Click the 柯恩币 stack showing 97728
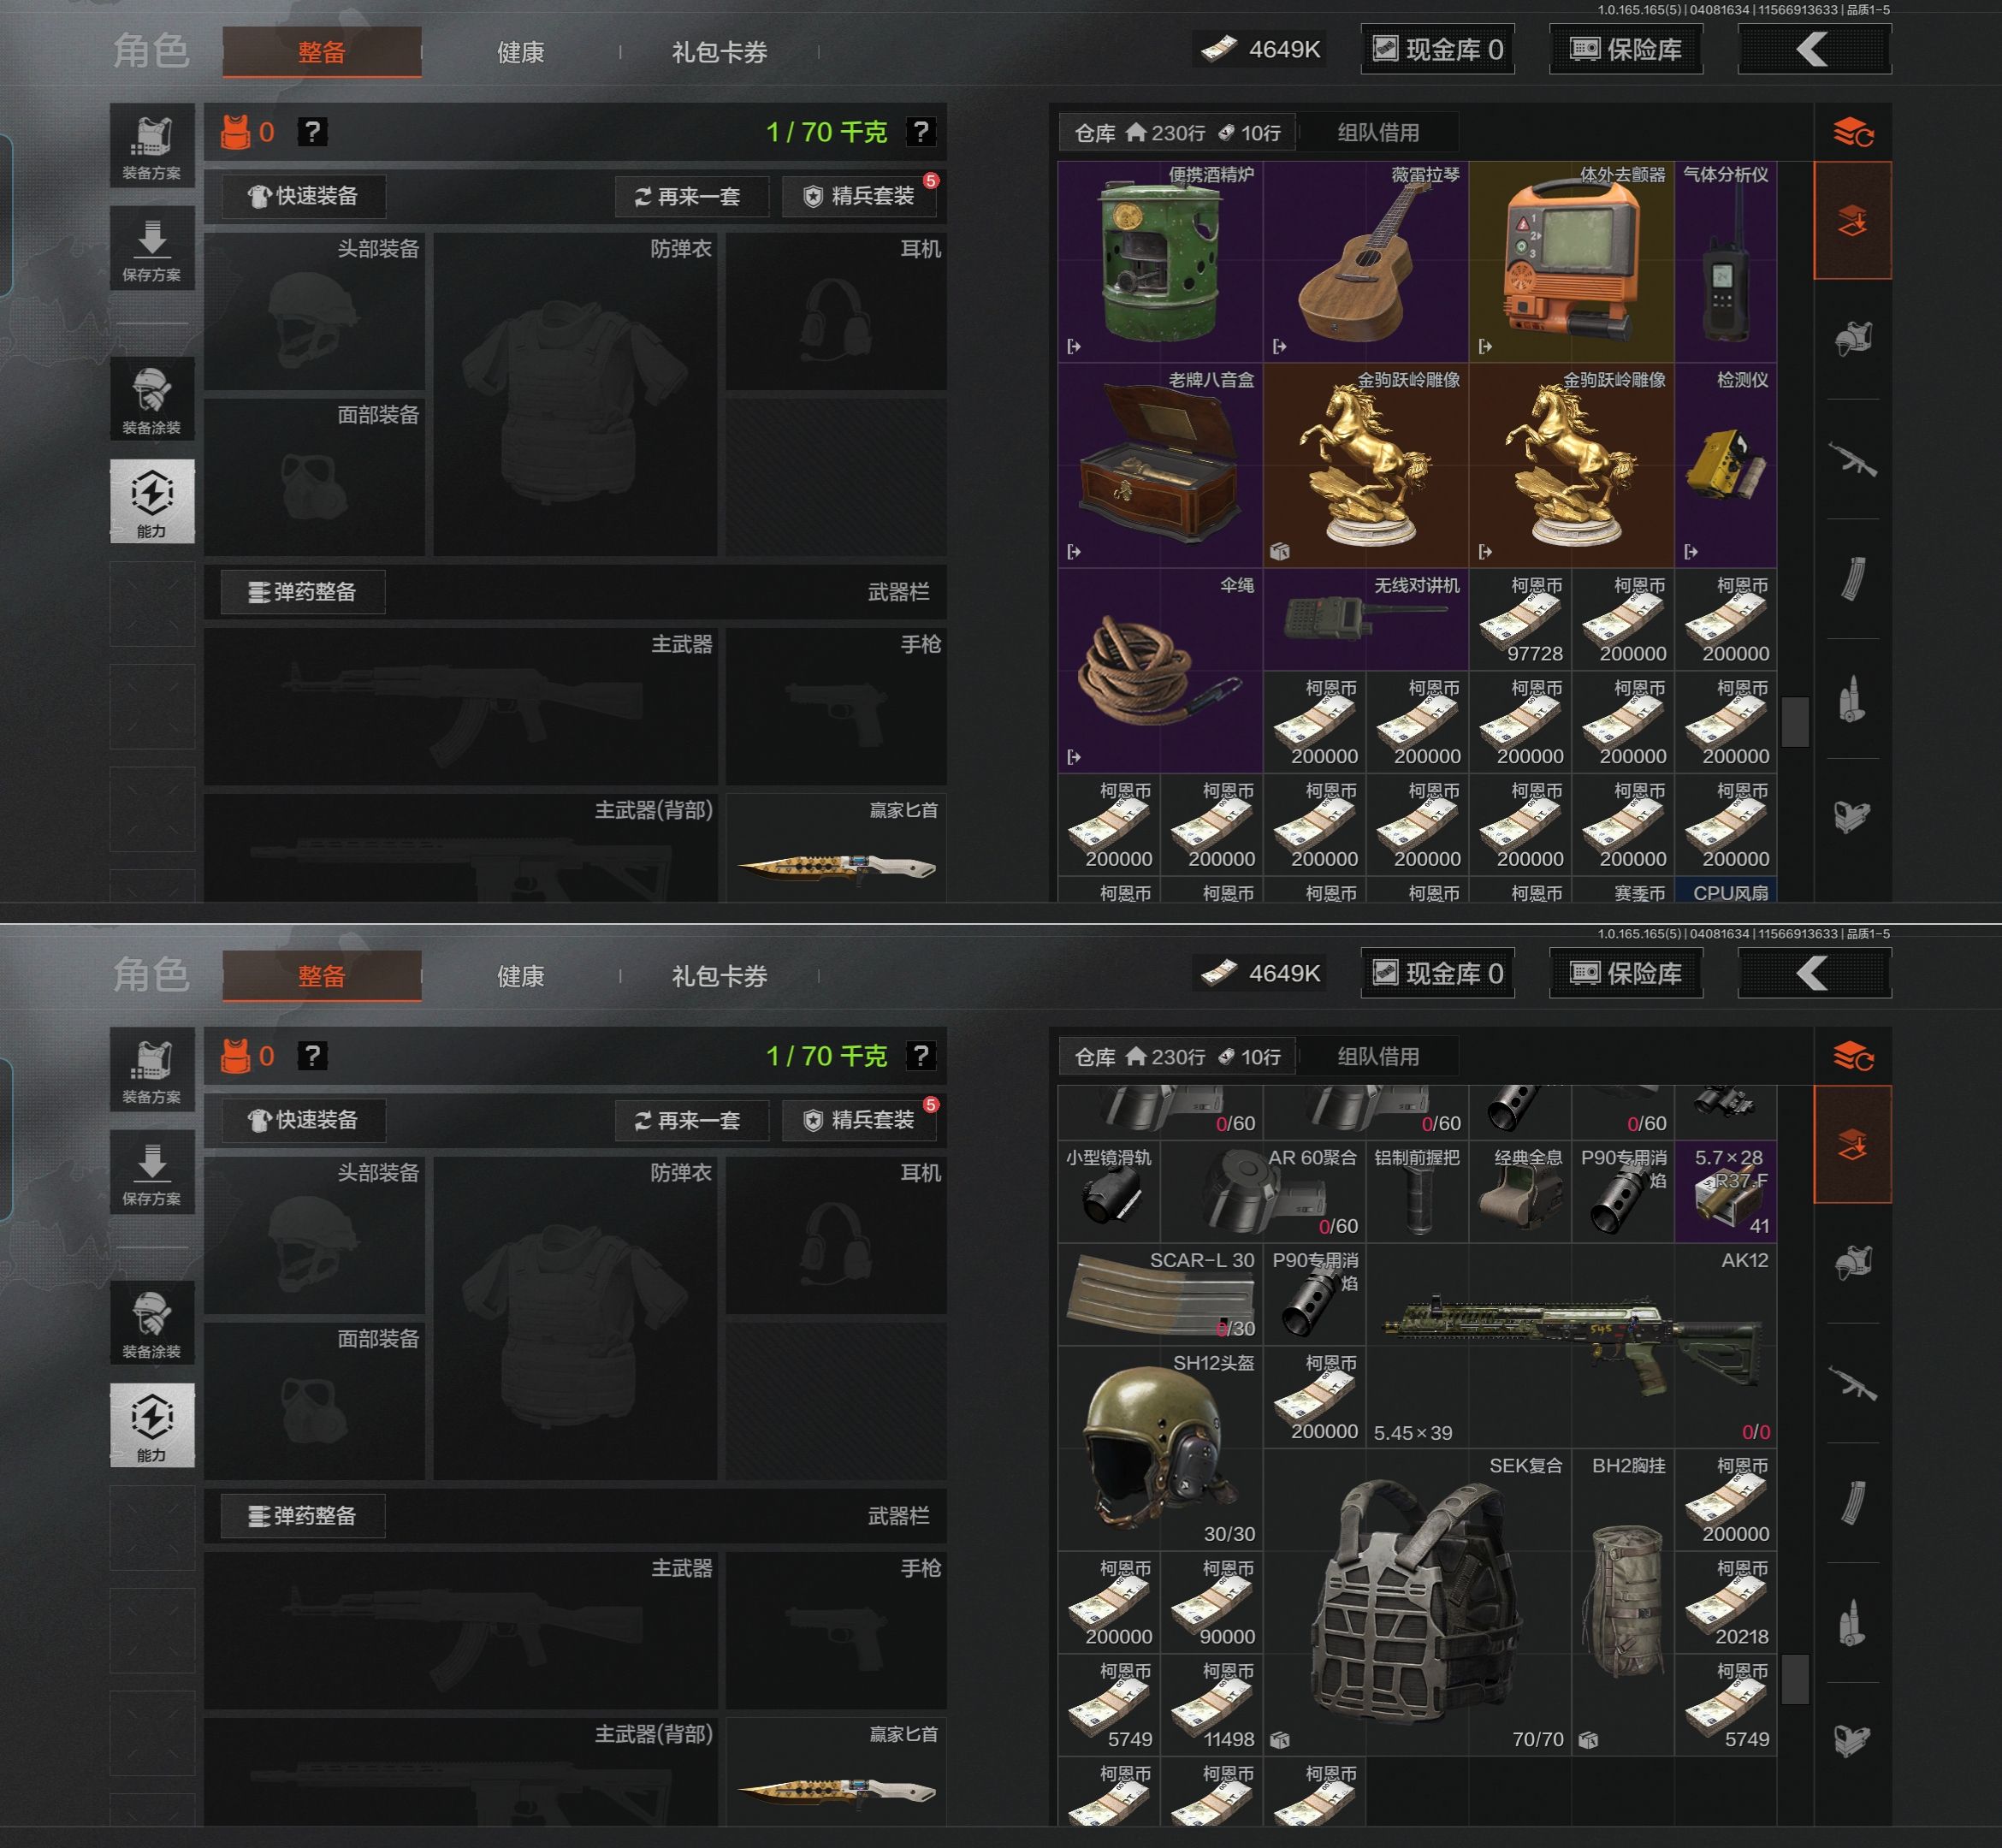The image size is (2002, 1848). point(1520,620)
